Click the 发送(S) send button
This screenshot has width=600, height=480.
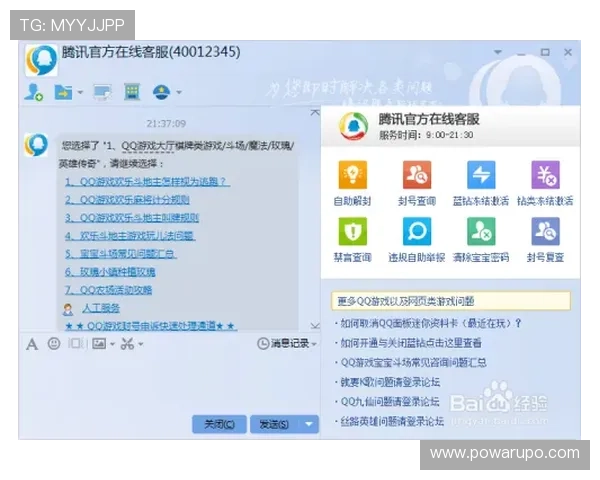coord(275,424)
